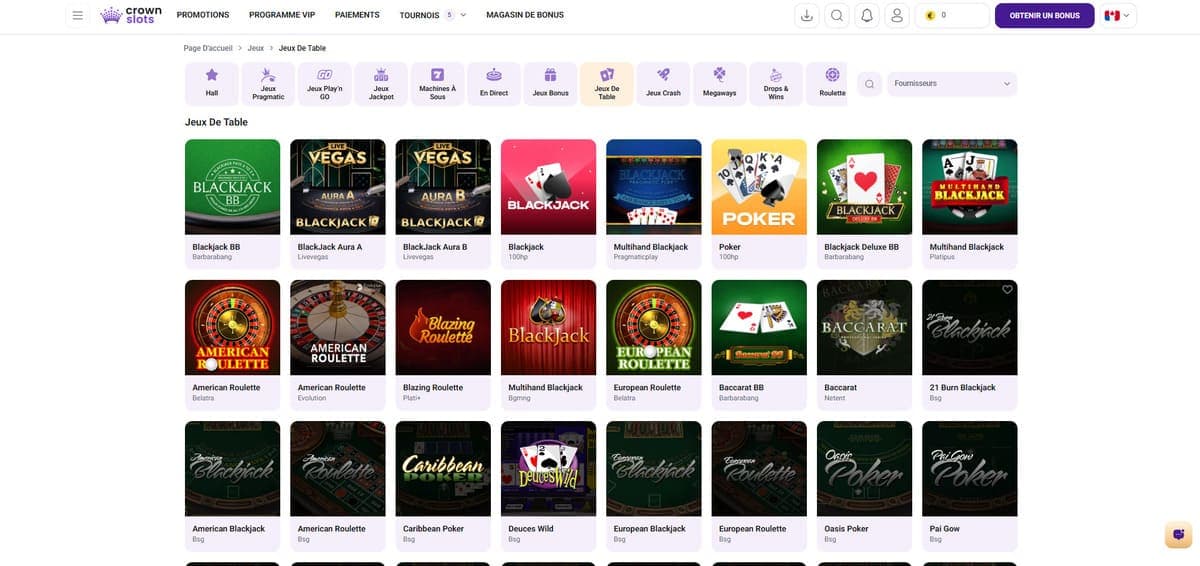Open the notifications bell icon
Image resolution: width=1200 pixels, height=566 pixels.
coord(867,15)
